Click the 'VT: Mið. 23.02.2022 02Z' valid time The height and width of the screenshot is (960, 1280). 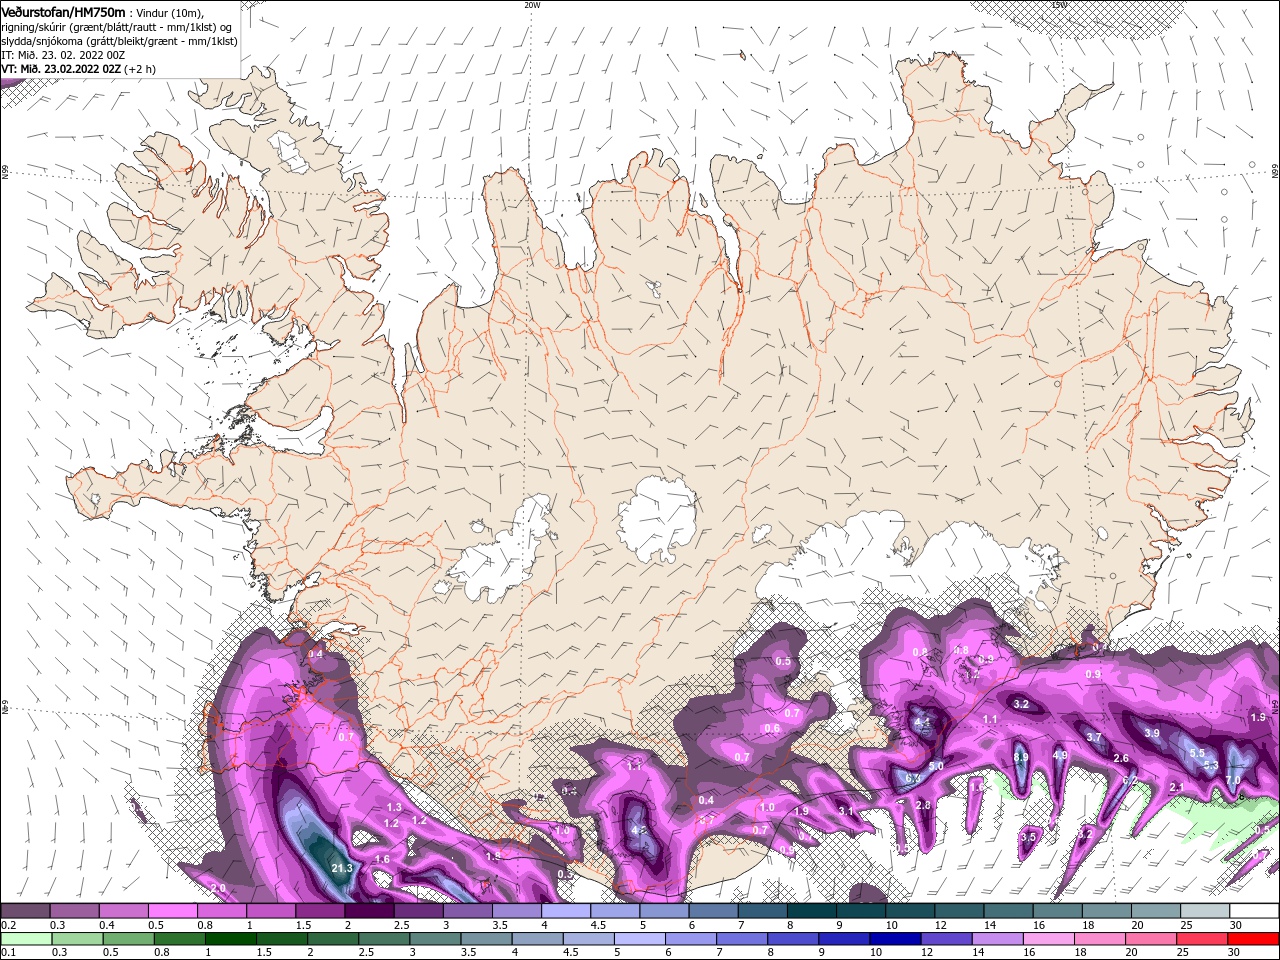tap(61, 69)
